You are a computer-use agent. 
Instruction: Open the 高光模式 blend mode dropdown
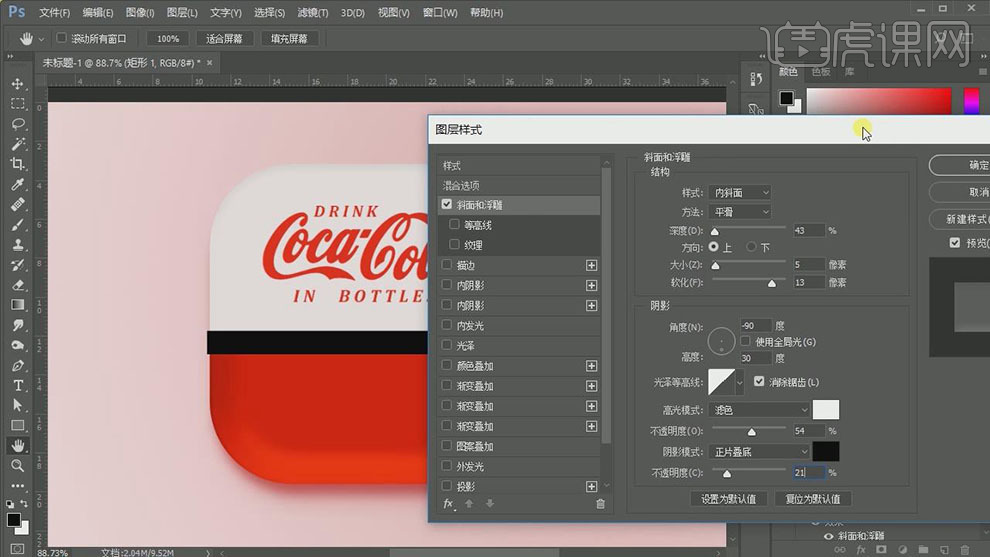(x=759, y=409)
